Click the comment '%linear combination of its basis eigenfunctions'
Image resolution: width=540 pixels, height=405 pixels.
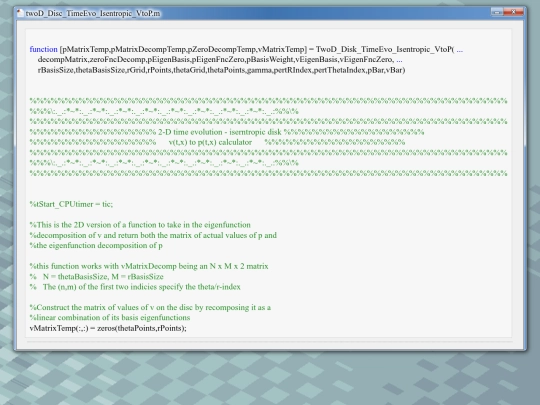pyautogui.click(x=110, y=318)
